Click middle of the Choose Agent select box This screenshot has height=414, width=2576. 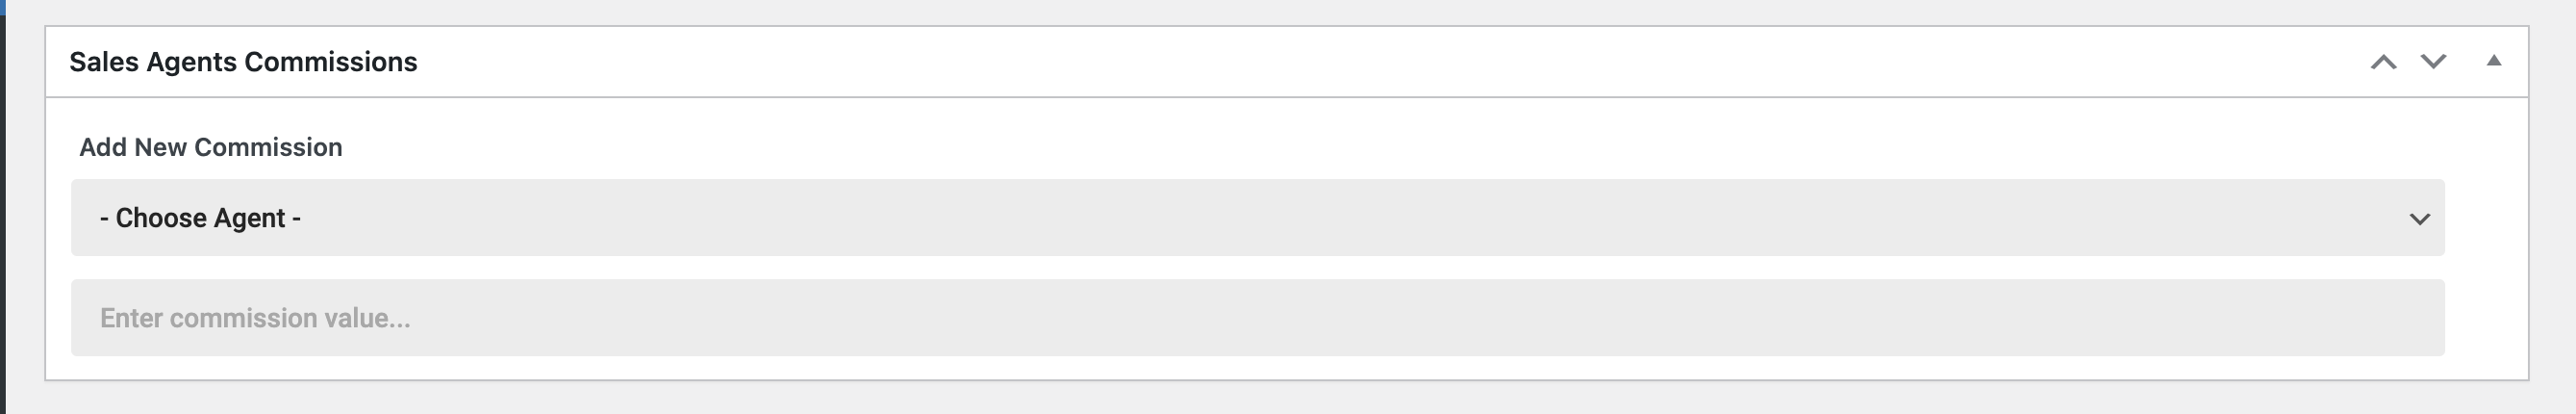pyautogui.click(x=1257, y=218)
